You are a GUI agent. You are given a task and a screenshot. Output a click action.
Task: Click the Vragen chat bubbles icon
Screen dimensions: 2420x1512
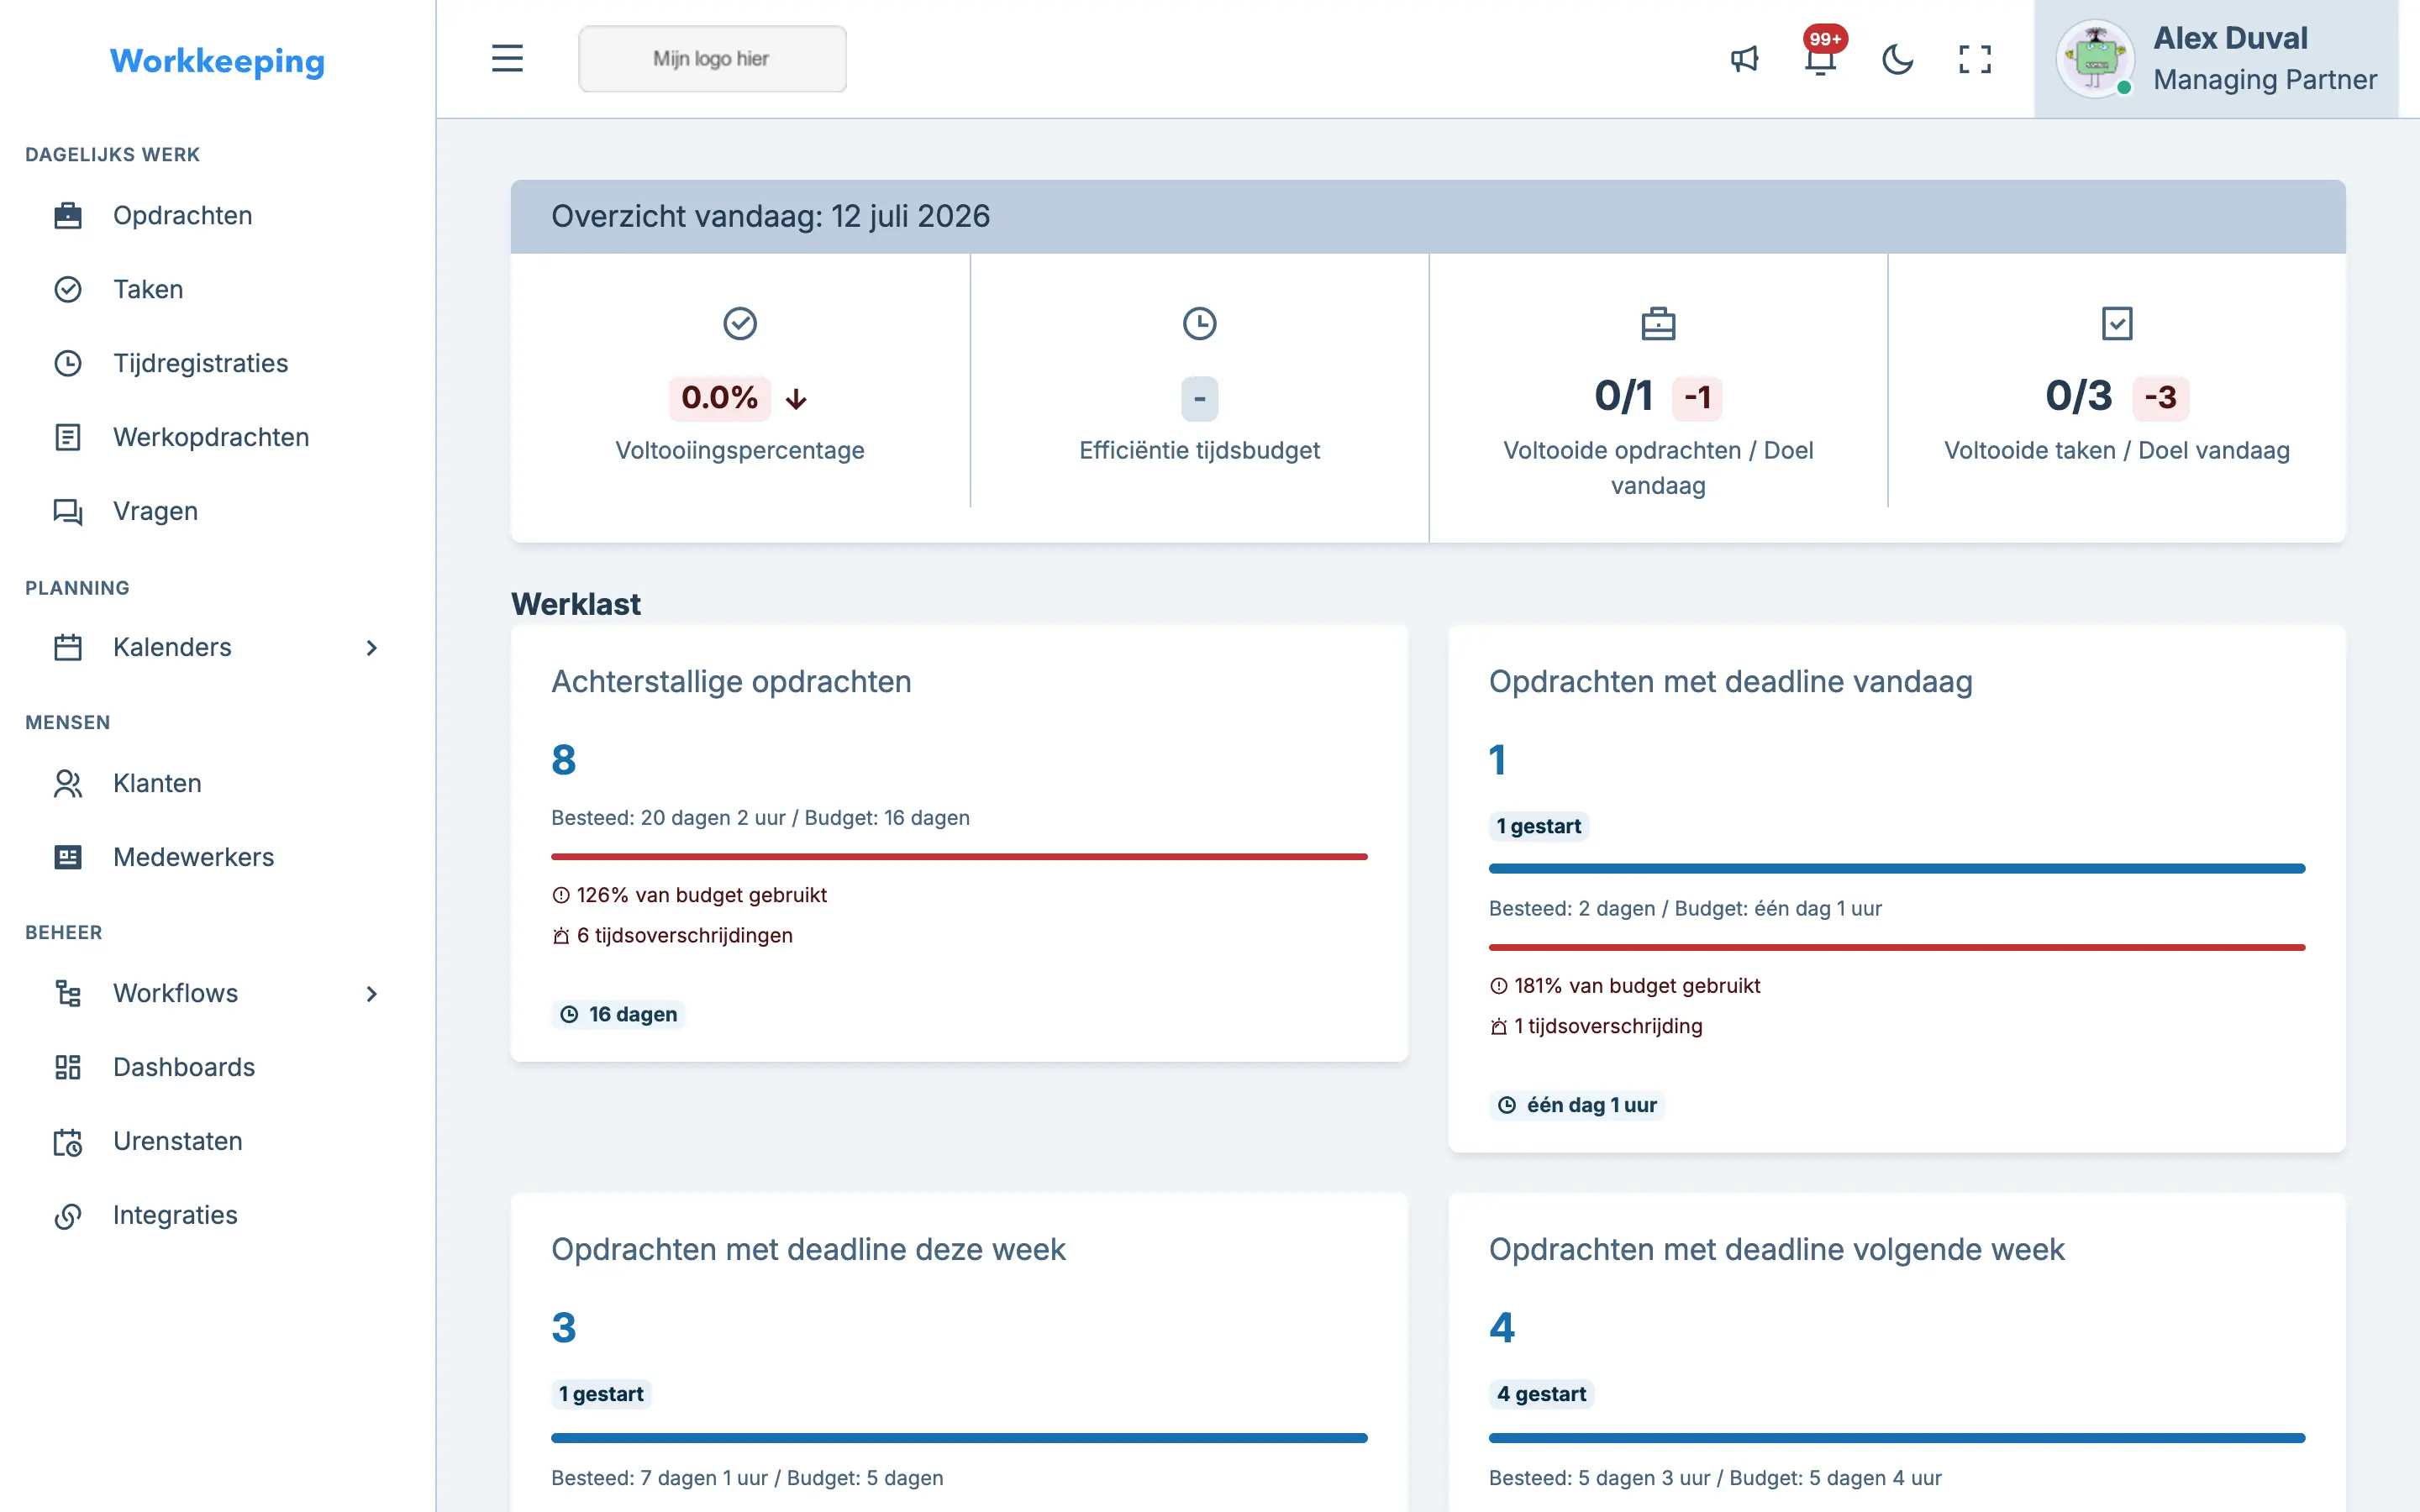pyautogui.click(x=68, y=511)
